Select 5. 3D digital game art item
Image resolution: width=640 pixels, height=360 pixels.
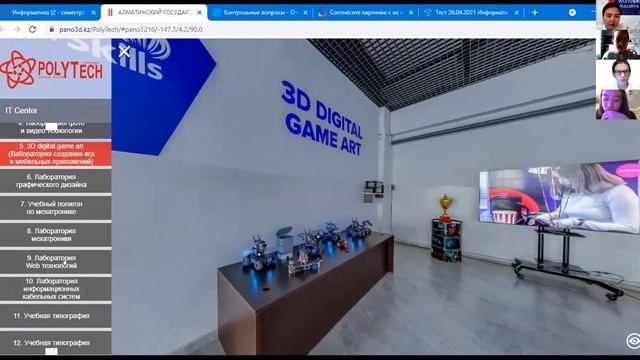(x=56, y=154)
